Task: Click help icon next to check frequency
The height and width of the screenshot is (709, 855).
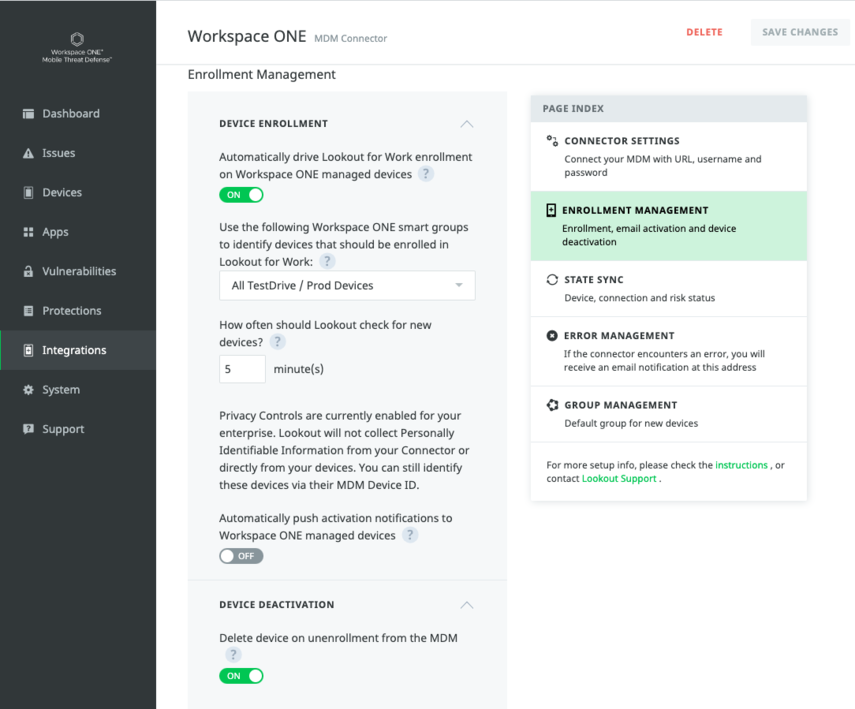Action: pos(278,342)
